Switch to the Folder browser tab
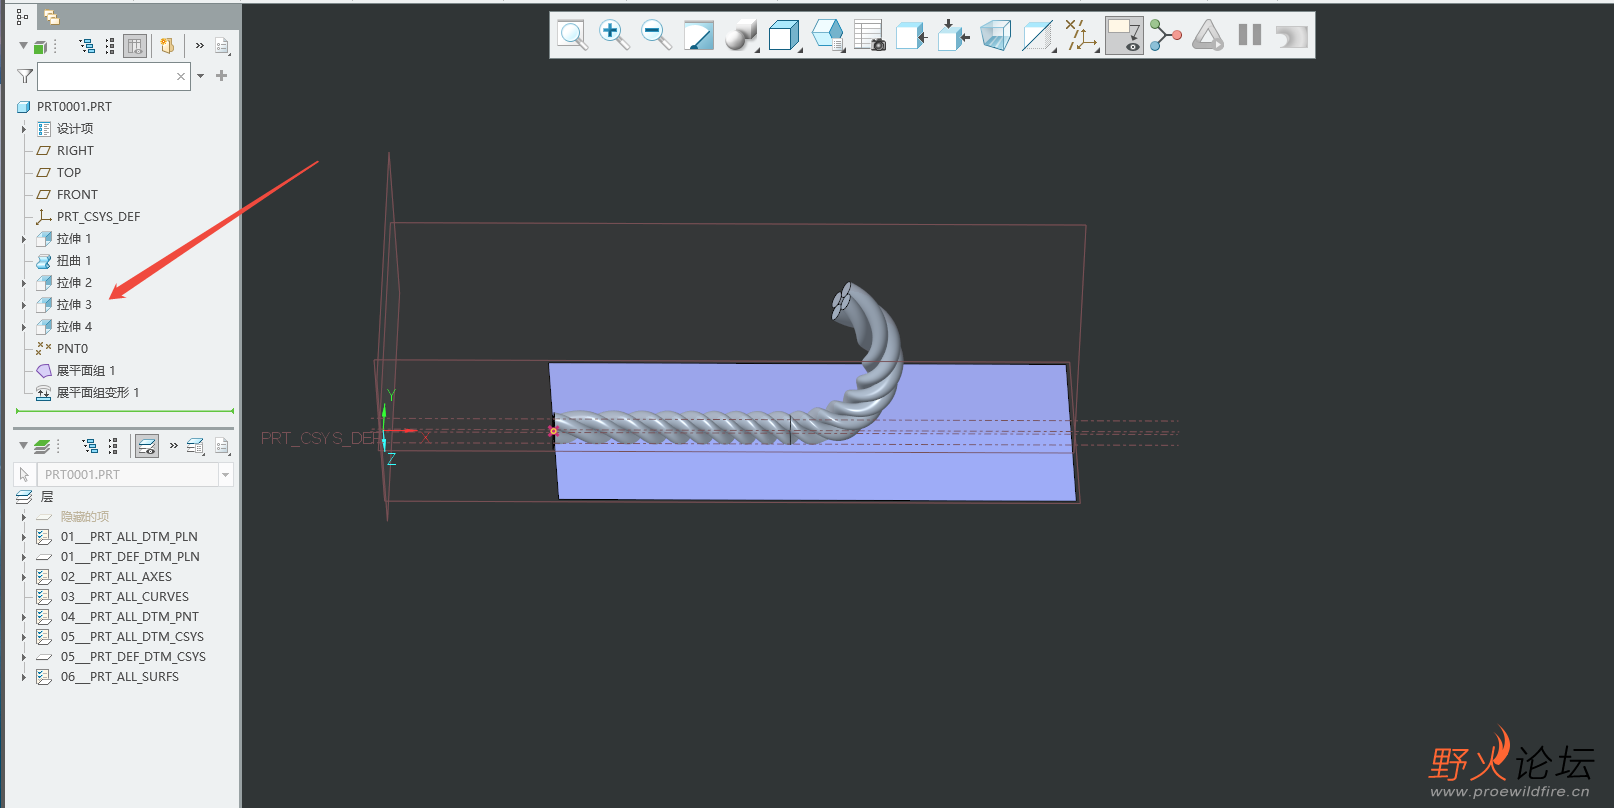Image resolution: width=1614 pixels, height=808 pixels. (52, 17)
